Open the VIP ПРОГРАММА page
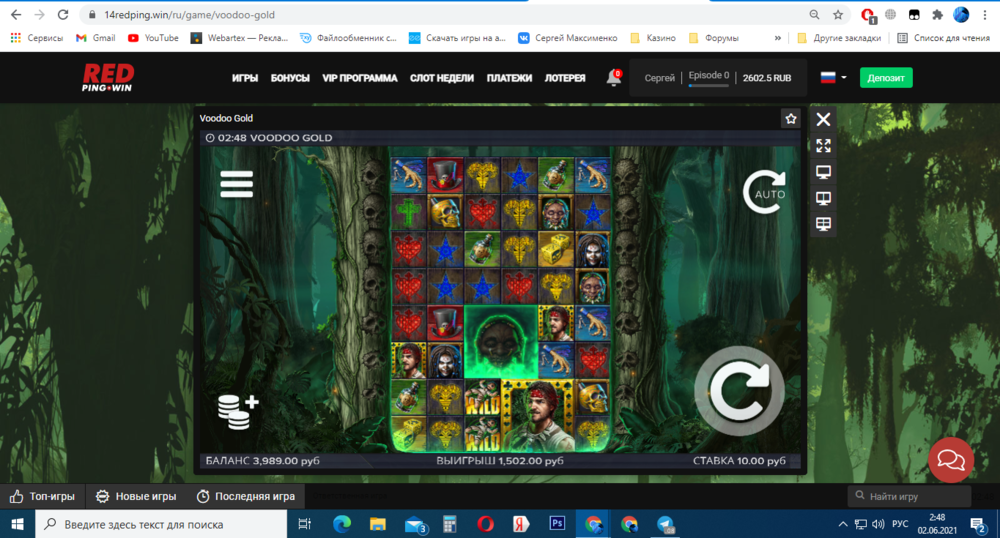This screenshot has height=538, width=1000. tap(360, 78)
